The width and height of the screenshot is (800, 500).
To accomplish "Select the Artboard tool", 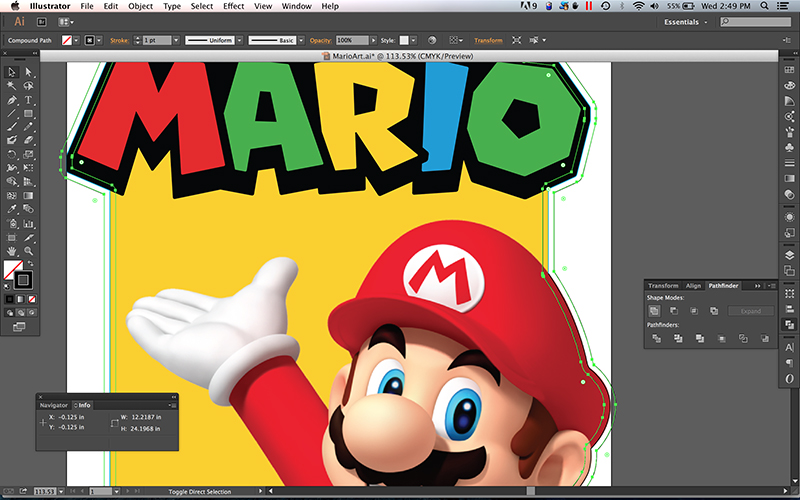I will click(x=12, y=237).
